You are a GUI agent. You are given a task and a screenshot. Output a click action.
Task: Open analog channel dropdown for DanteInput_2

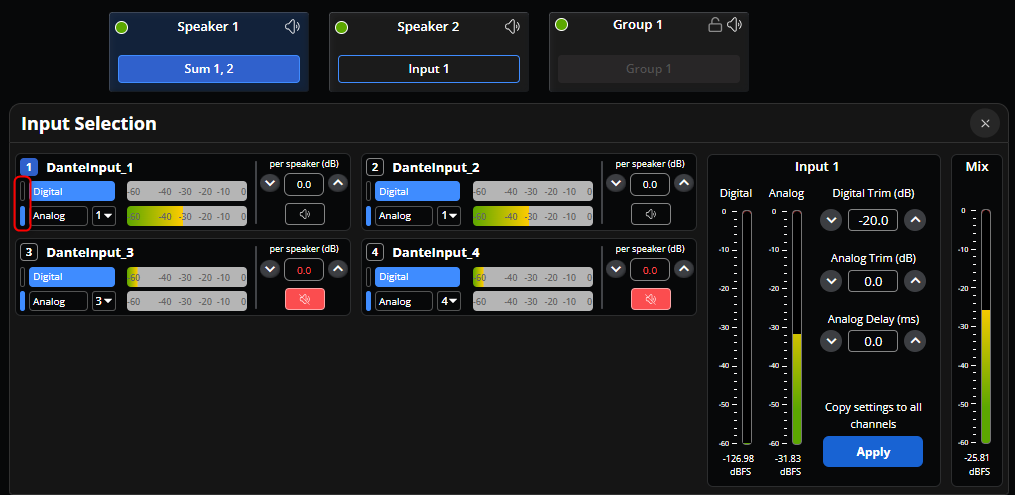coord(449,215)
